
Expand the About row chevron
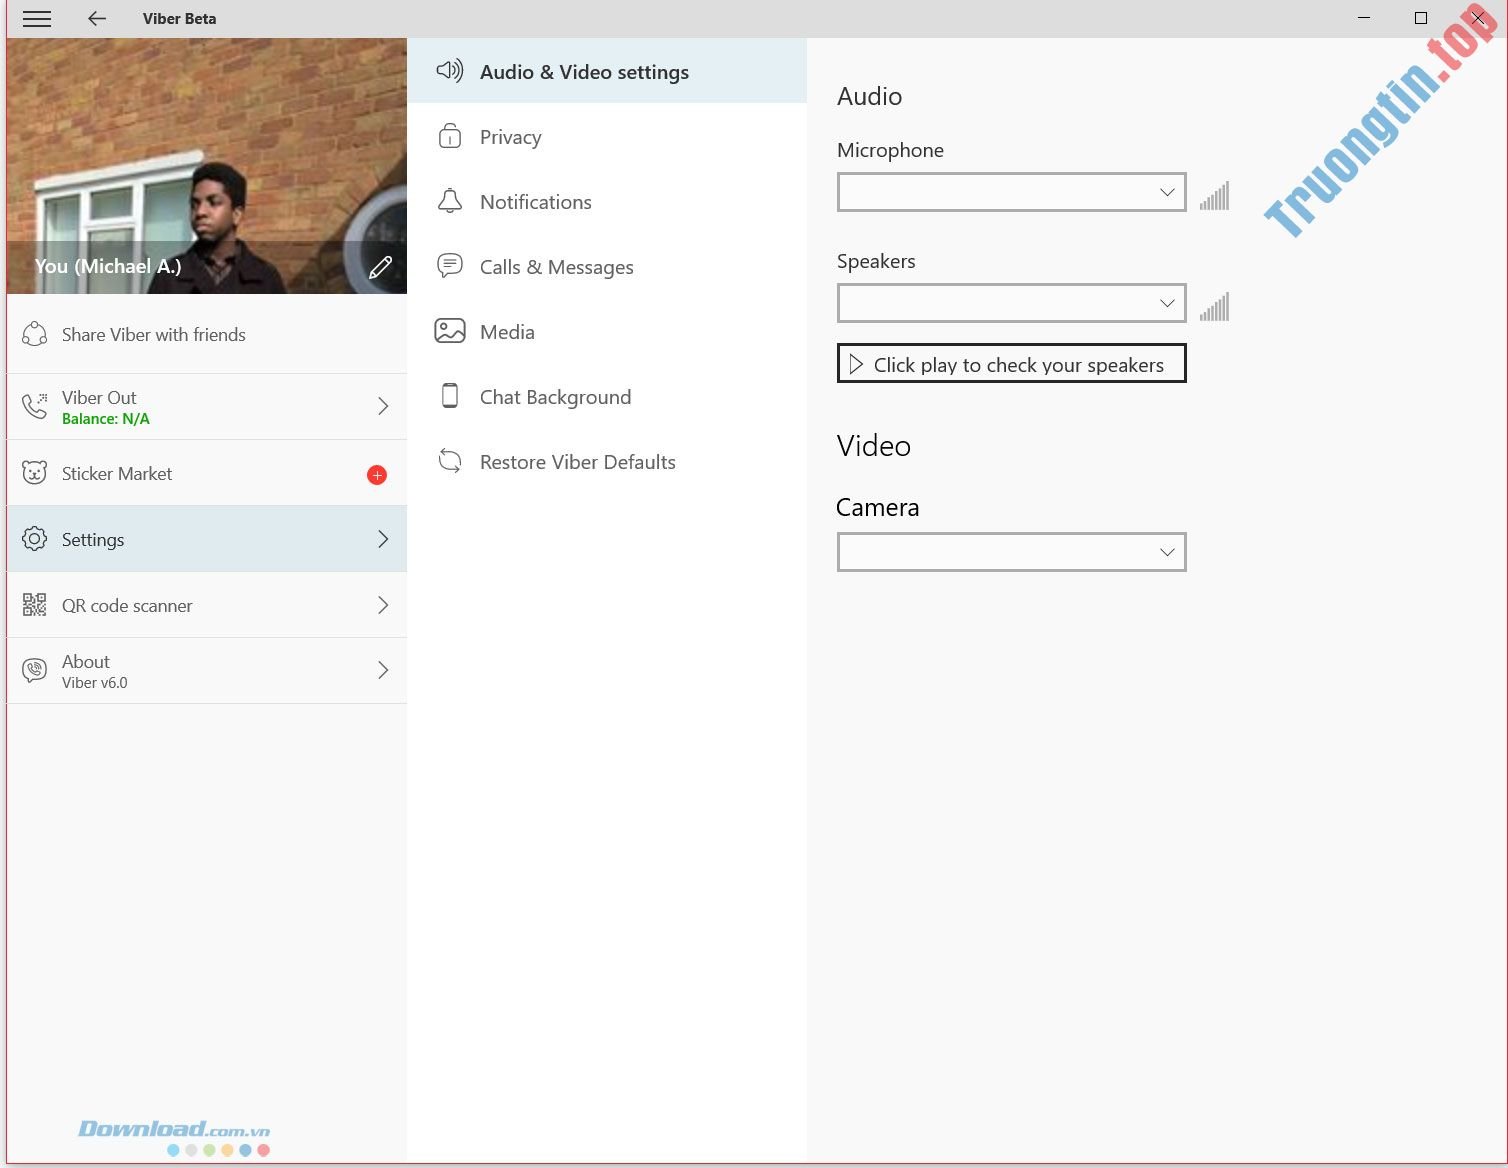tap(383, 670)
